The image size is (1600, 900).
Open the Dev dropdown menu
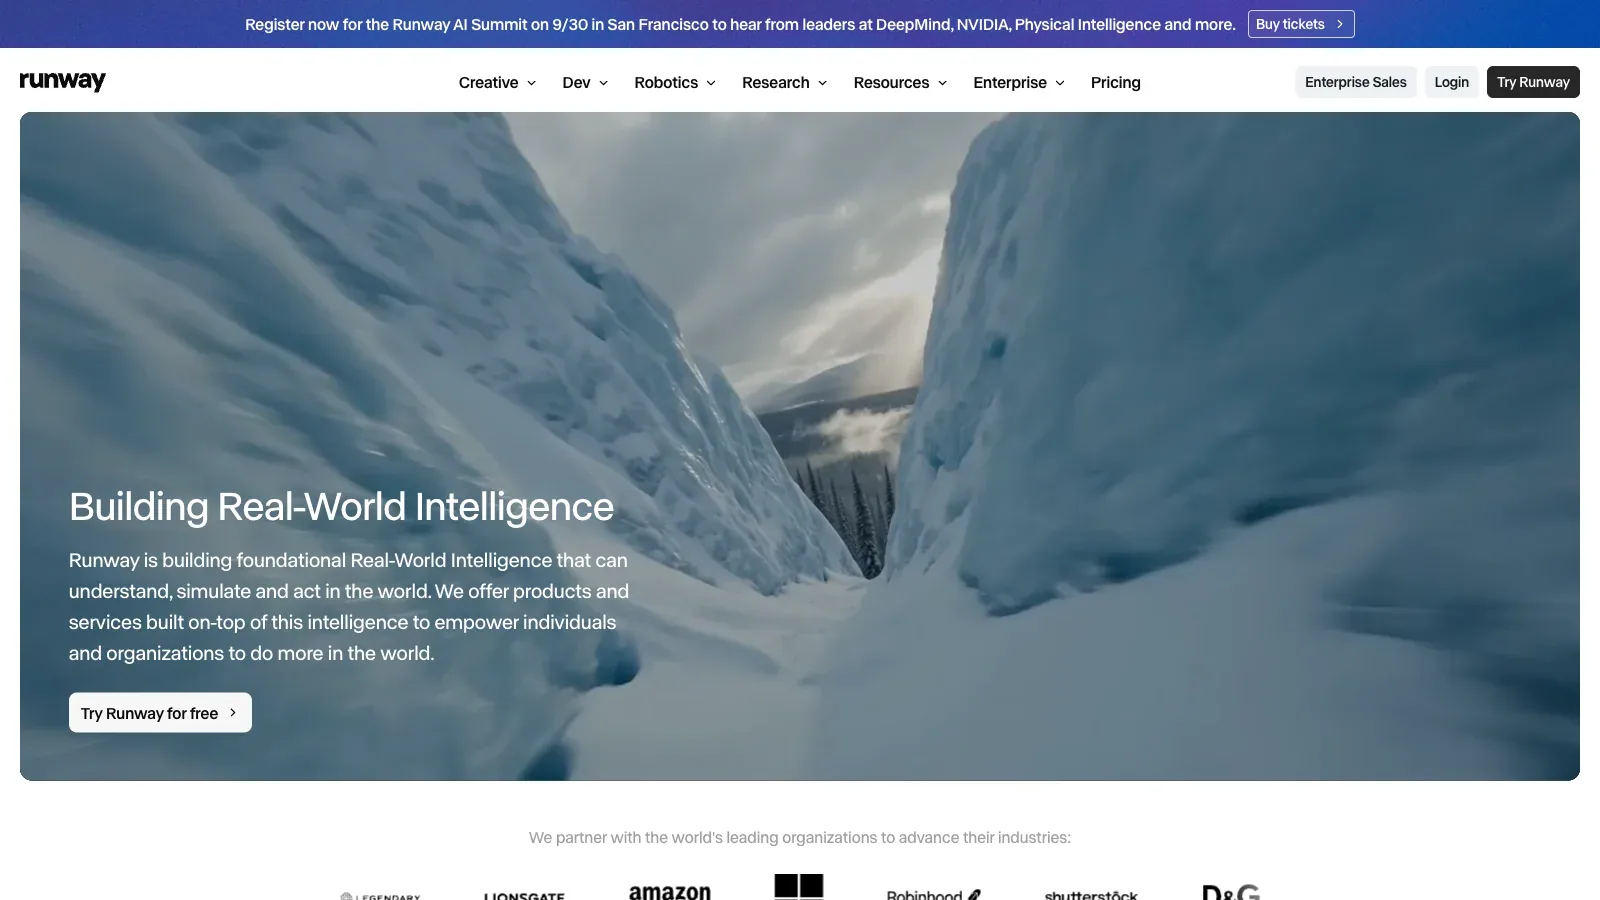(585, 82)
